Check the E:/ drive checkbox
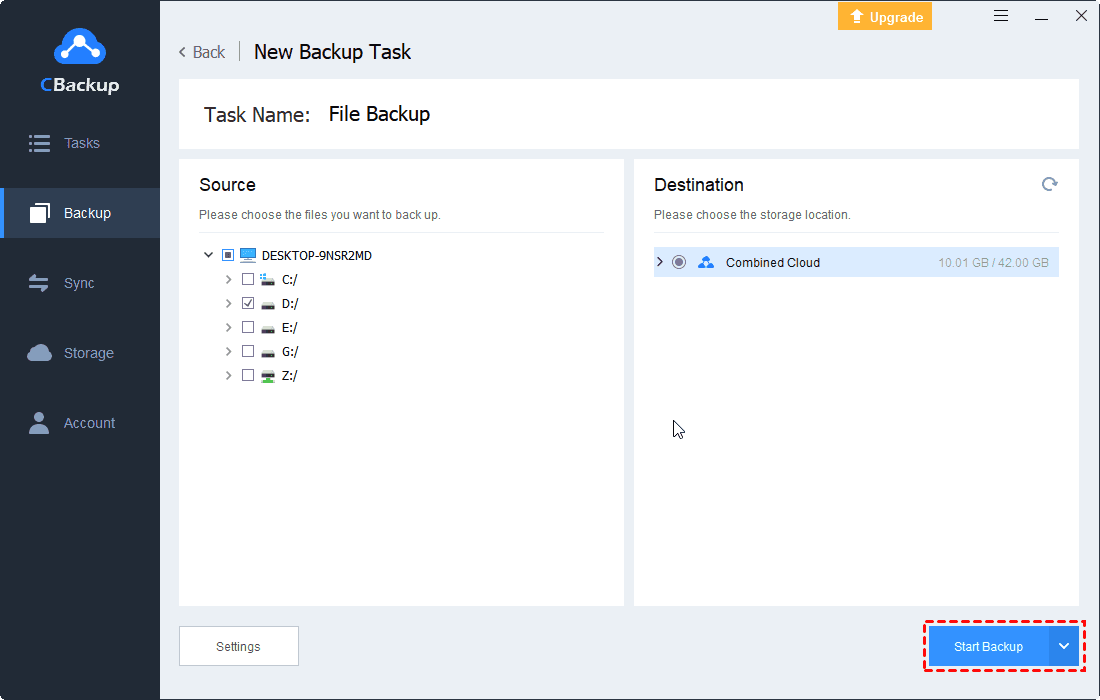Screen dimensions: 1100x700 tap(248, 327)
